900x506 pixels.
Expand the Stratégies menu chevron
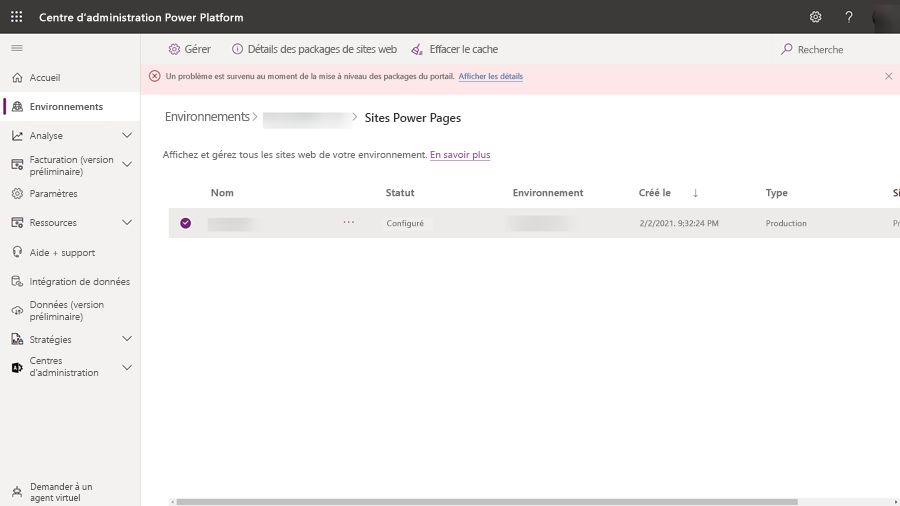tap(127, 339)
